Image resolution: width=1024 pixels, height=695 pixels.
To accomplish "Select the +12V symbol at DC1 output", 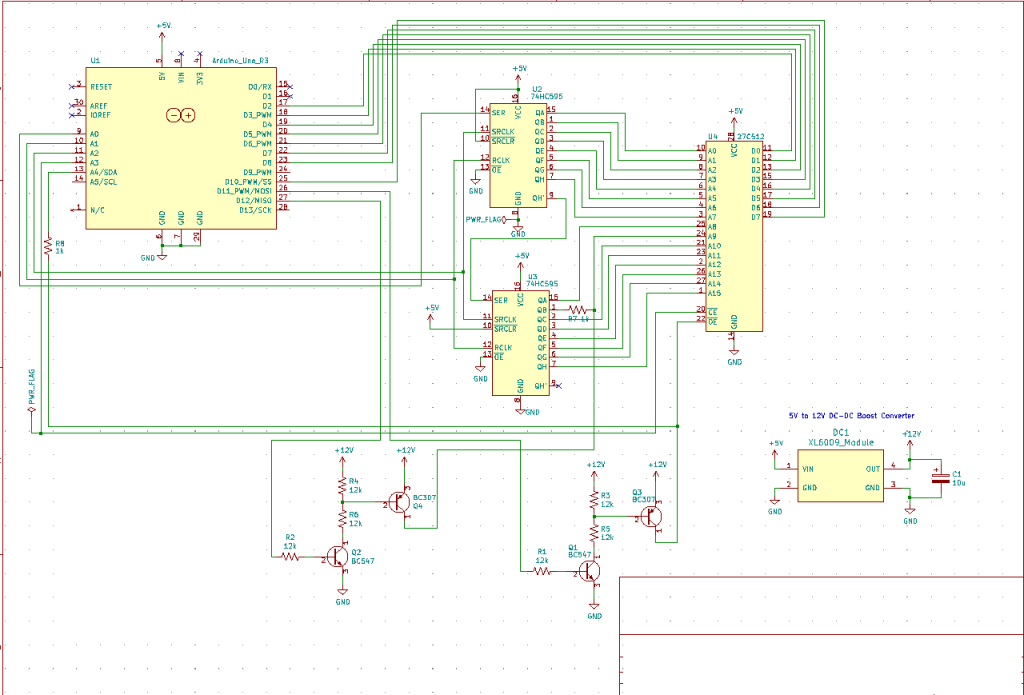I will tap(911, 437).
